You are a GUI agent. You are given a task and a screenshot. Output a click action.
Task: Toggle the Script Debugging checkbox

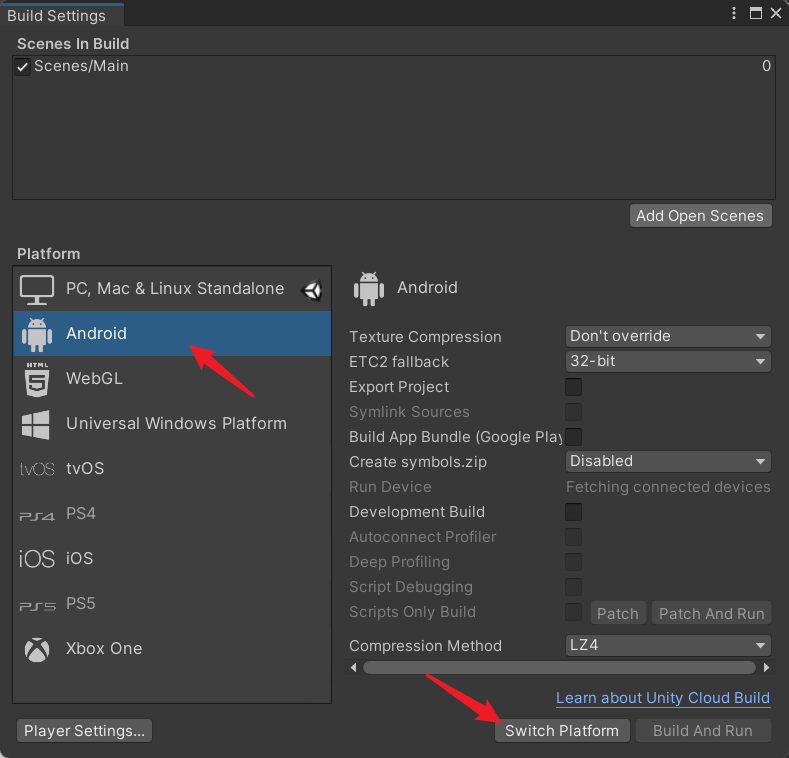point(573,587)
